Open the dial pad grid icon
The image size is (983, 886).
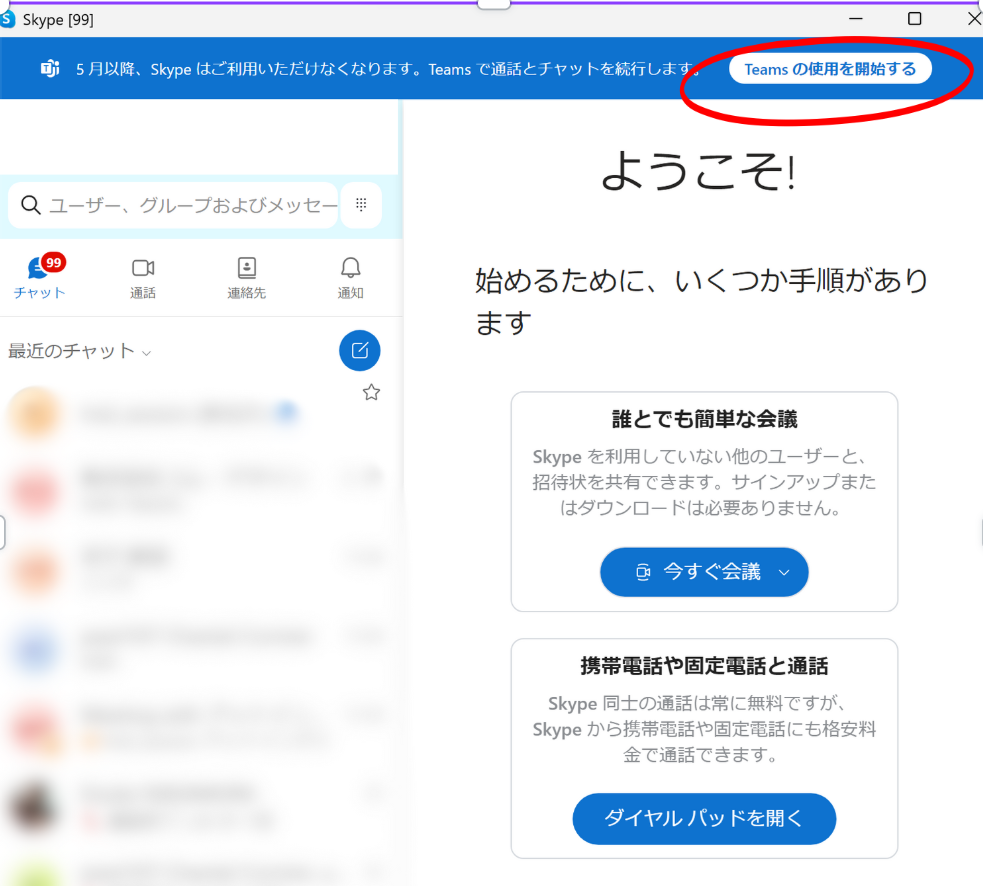click(x=361, y=204)
